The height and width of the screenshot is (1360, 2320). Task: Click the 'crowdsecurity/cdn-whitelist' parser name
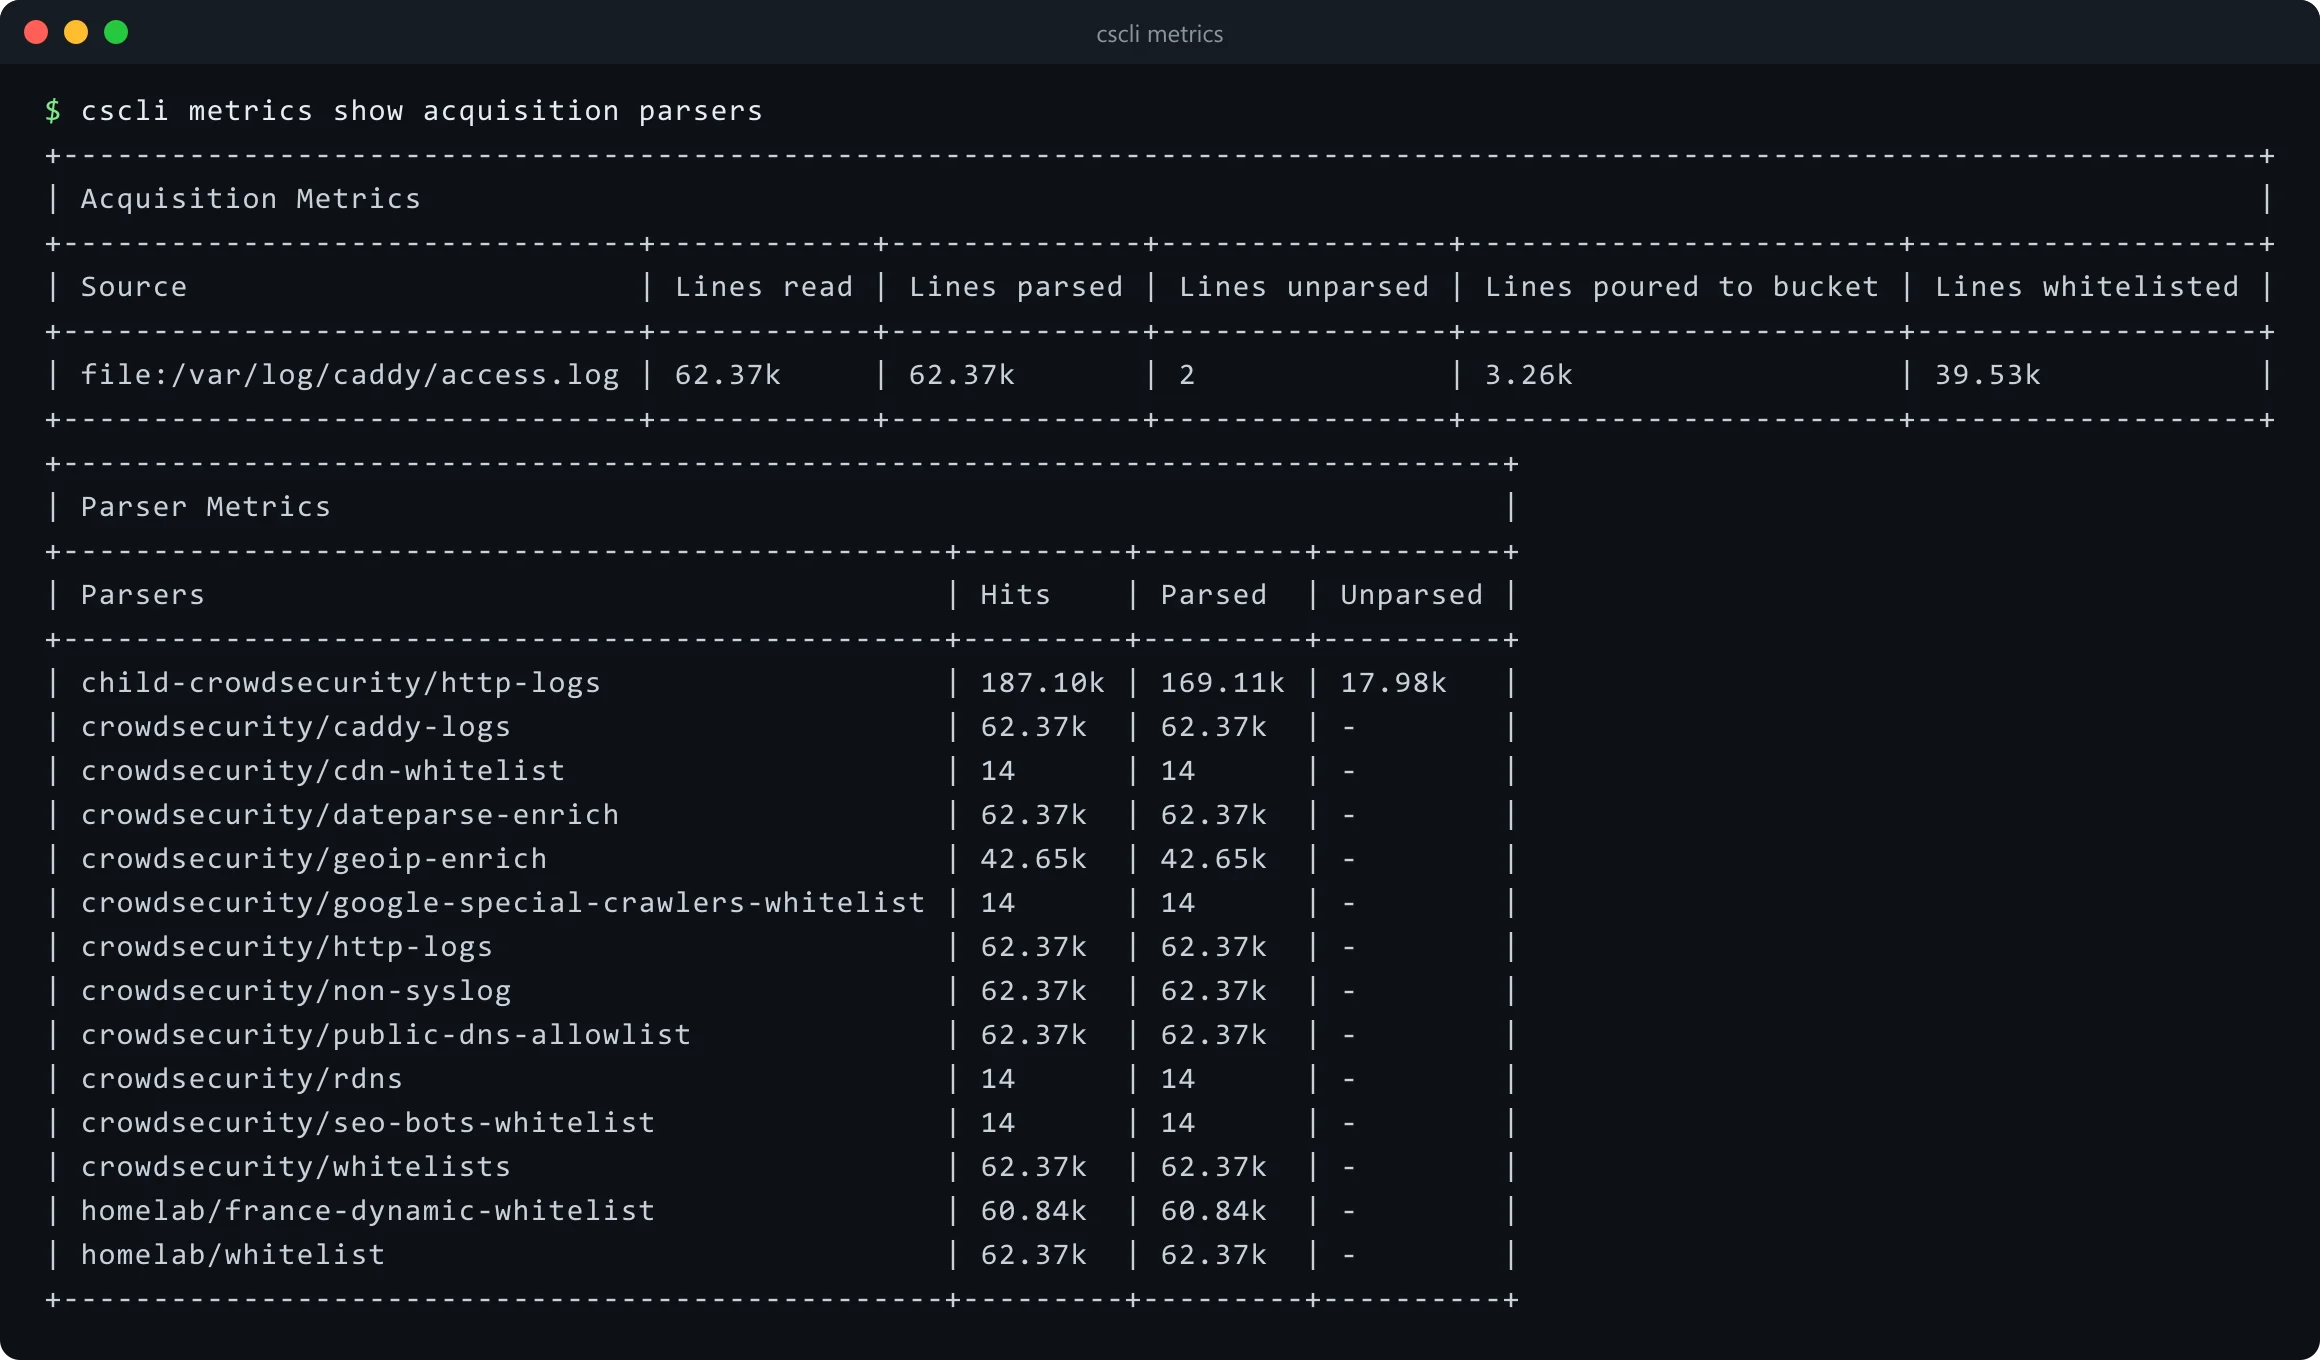pyautogui.click(x=323, y=771)
